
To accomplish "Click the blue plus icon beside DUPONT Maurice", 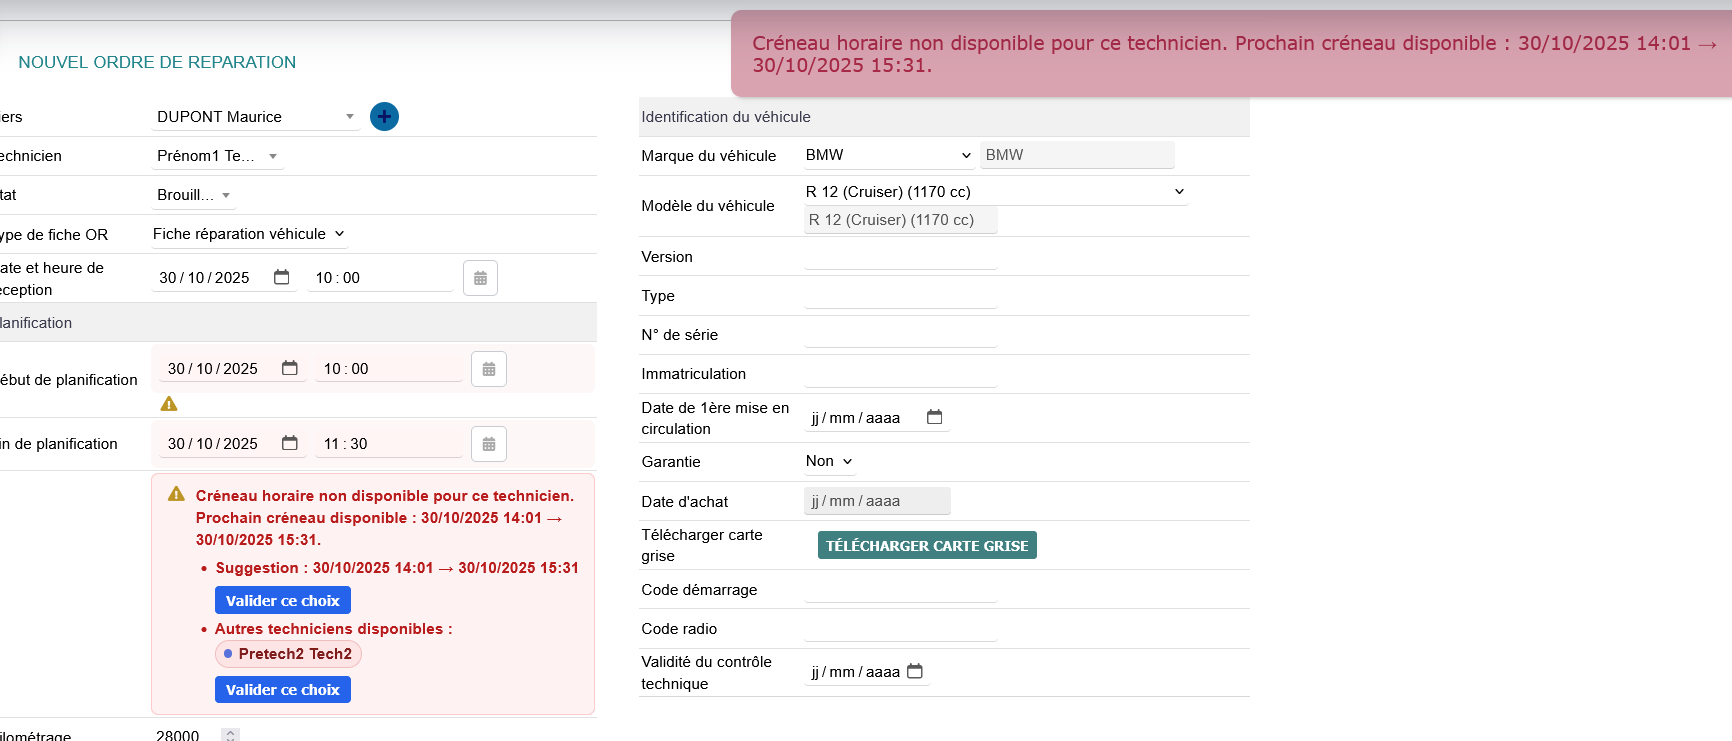I will click(384, 117).
